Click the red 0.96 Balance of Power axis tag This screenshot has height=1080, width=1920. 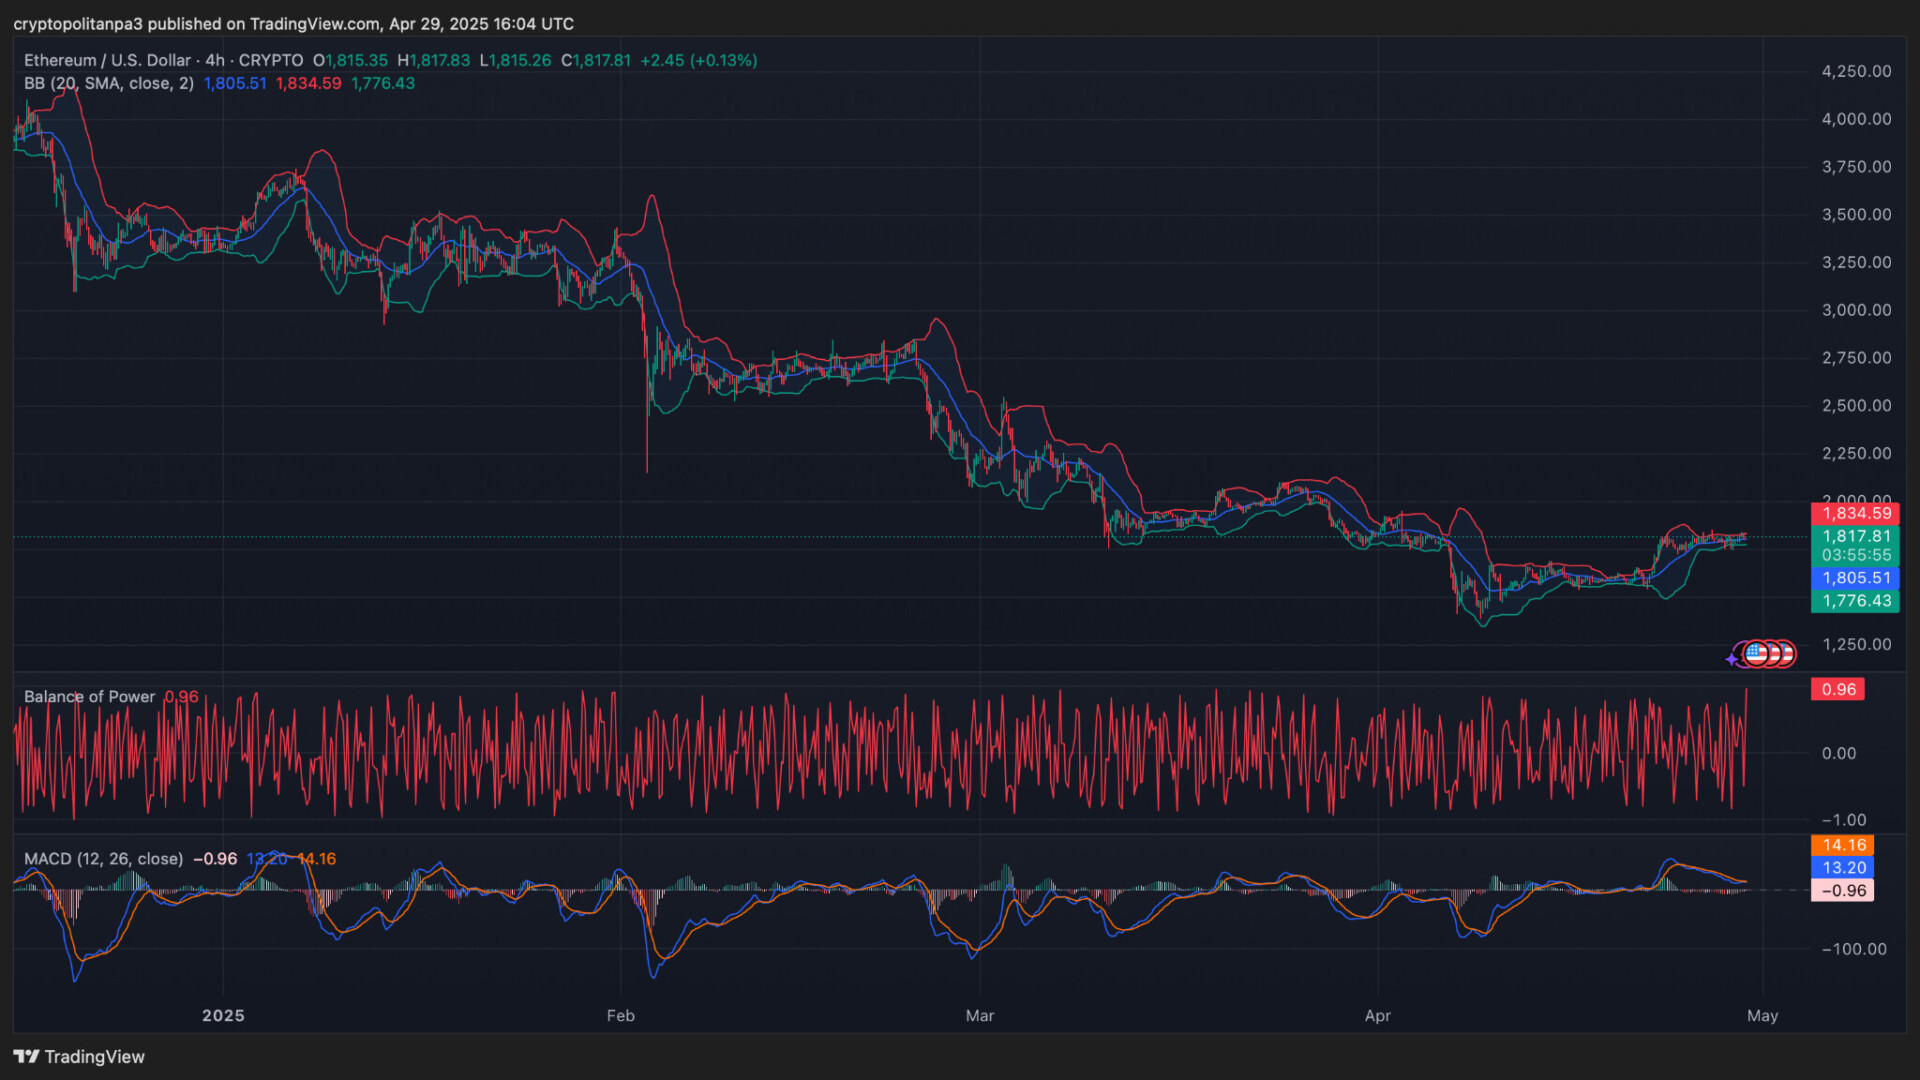point(1838,689)
